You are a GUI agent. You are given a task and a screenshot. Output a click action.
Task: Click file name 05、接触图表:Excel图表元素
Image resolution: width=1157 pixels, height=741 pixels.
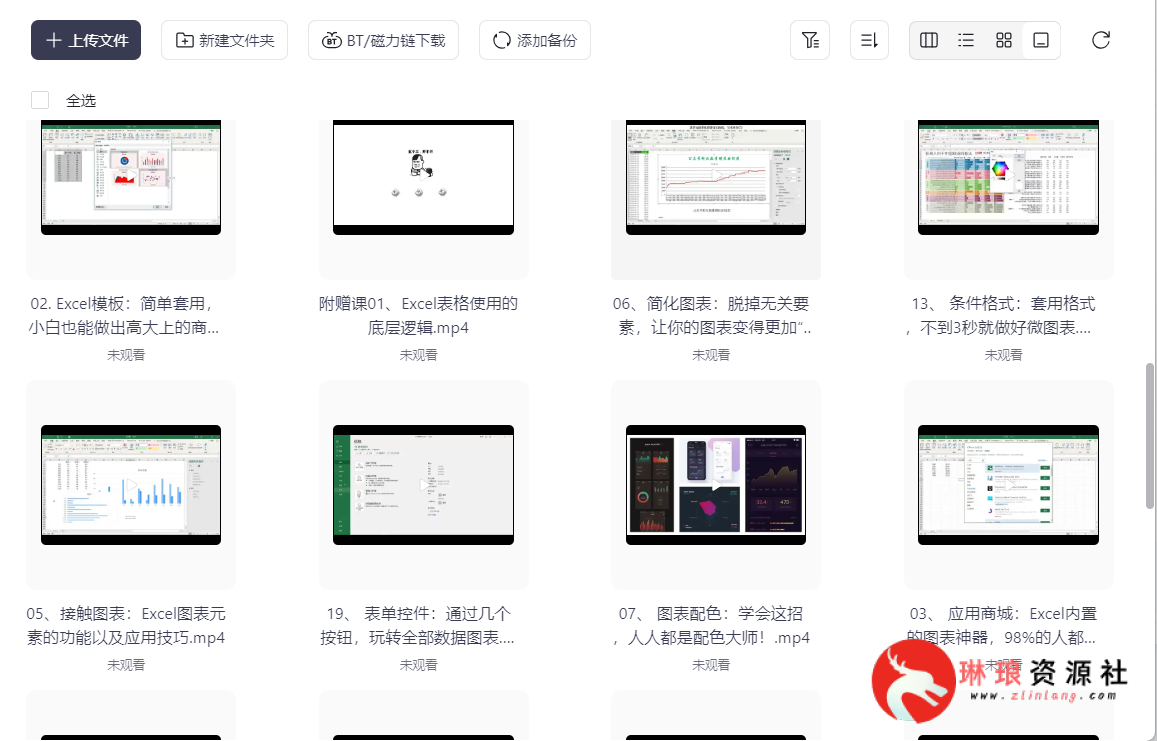[x=126, y=625]
